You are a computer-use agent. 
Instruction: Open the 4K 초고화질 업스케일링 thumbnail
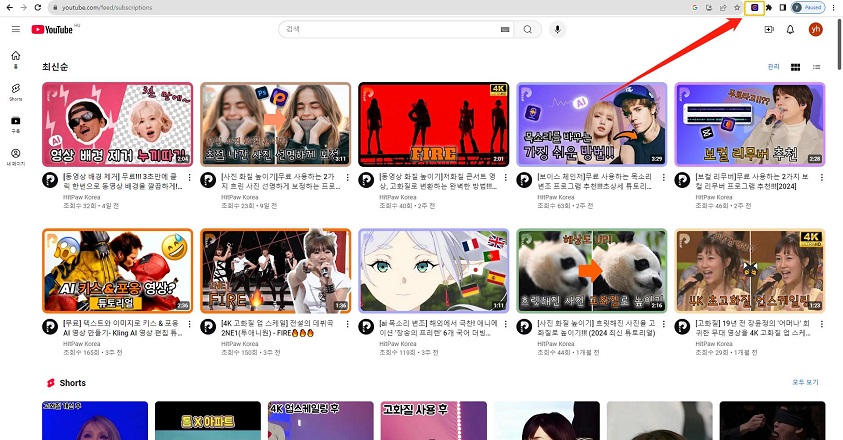tap(749, 271)
